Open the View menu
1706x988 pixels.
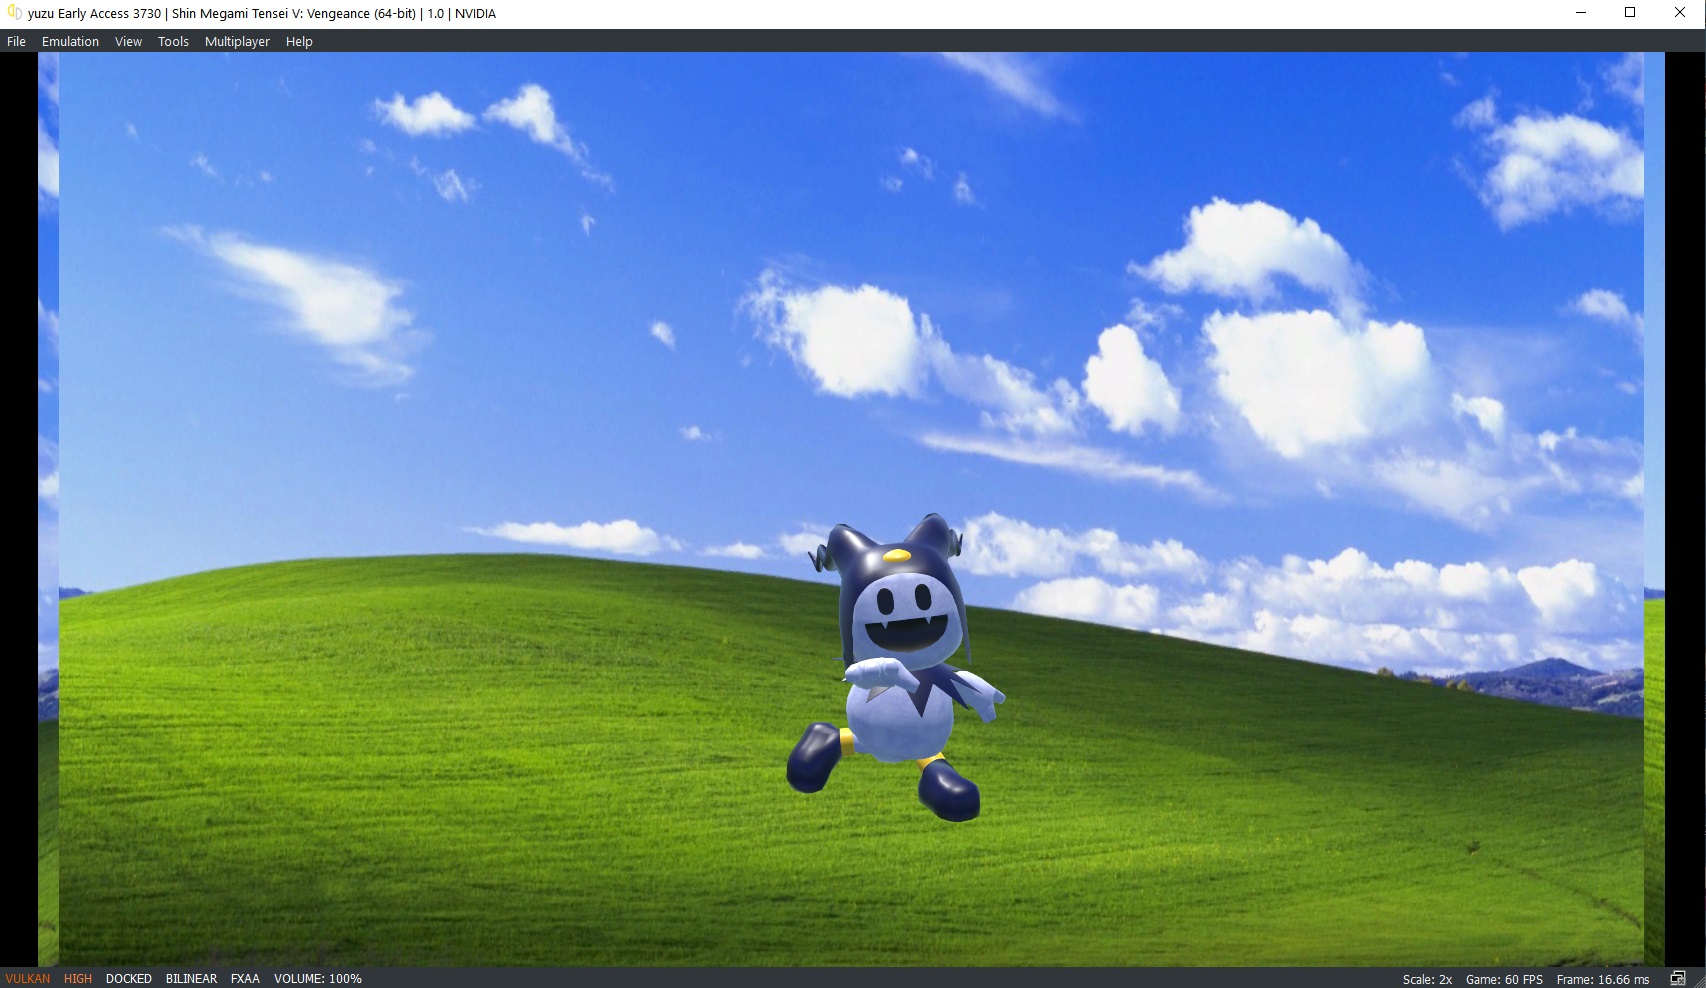coord(128,41)
